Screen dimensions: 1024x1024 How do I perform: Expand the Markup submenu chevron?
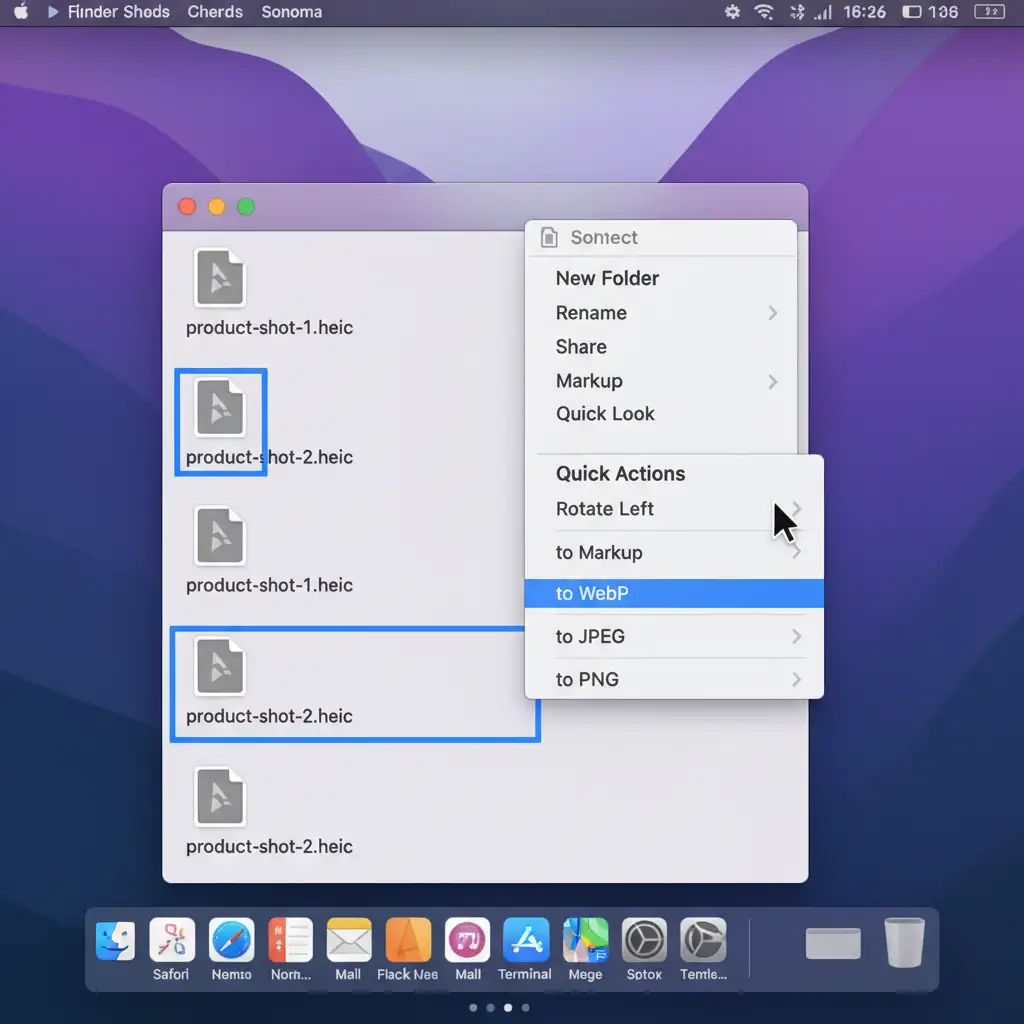[x=772, y=381]
